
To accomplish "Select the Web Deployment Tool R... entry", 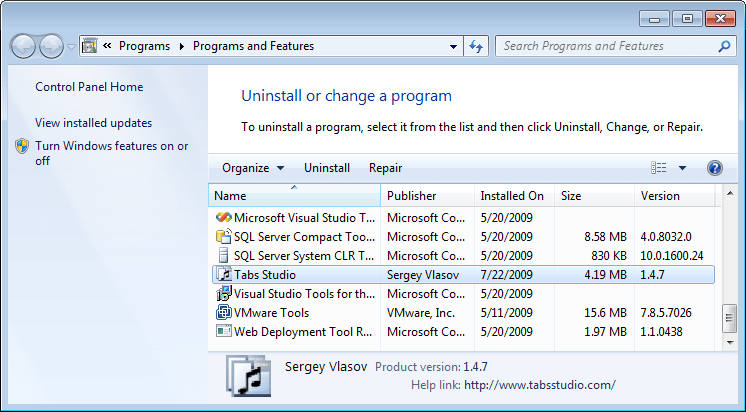I will 303,332.
